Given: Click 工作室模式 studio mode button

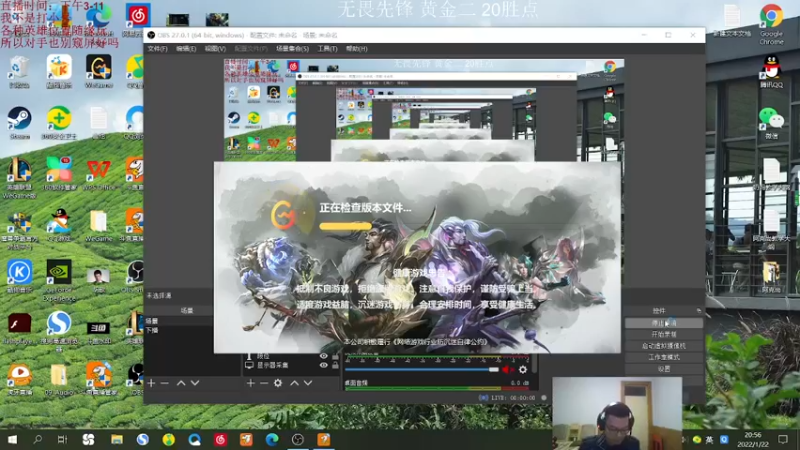Looking at the screenshot, I should coord(664,357).
